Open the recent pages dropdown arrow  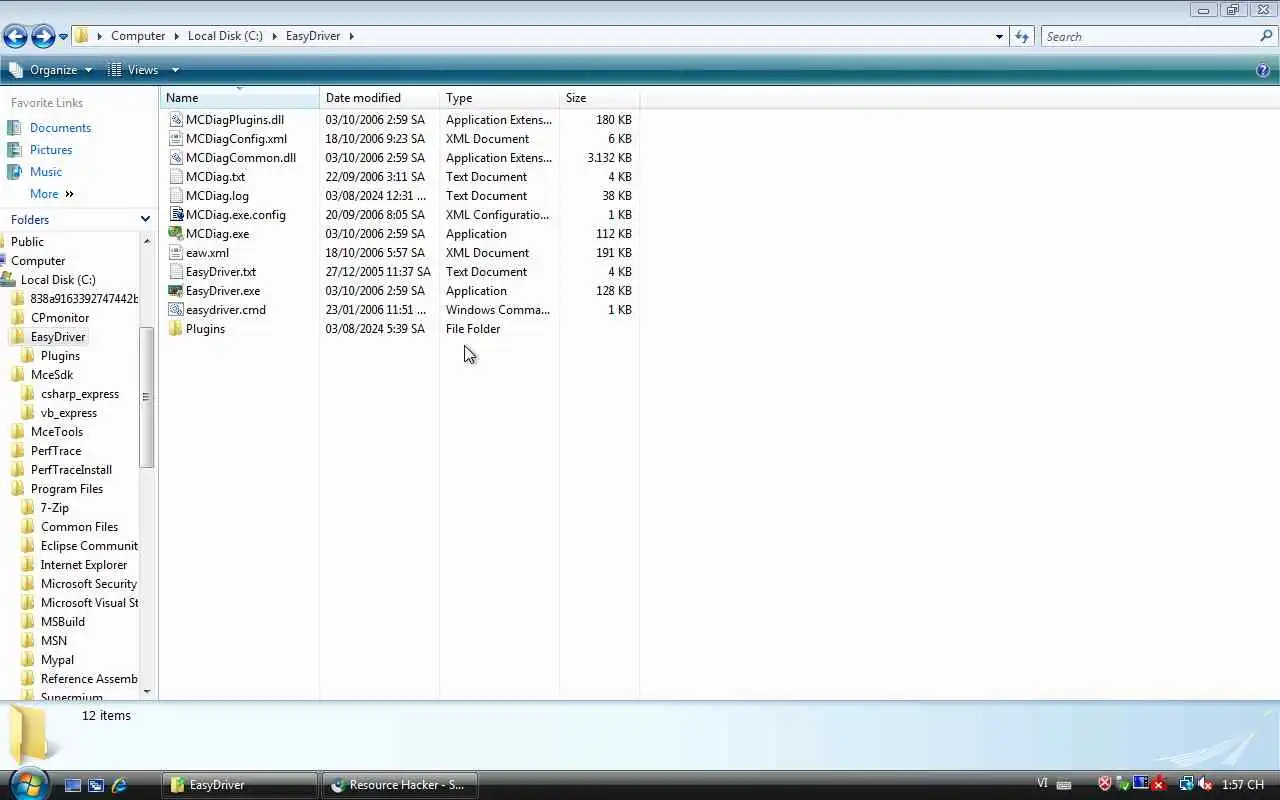pos(63,37)
